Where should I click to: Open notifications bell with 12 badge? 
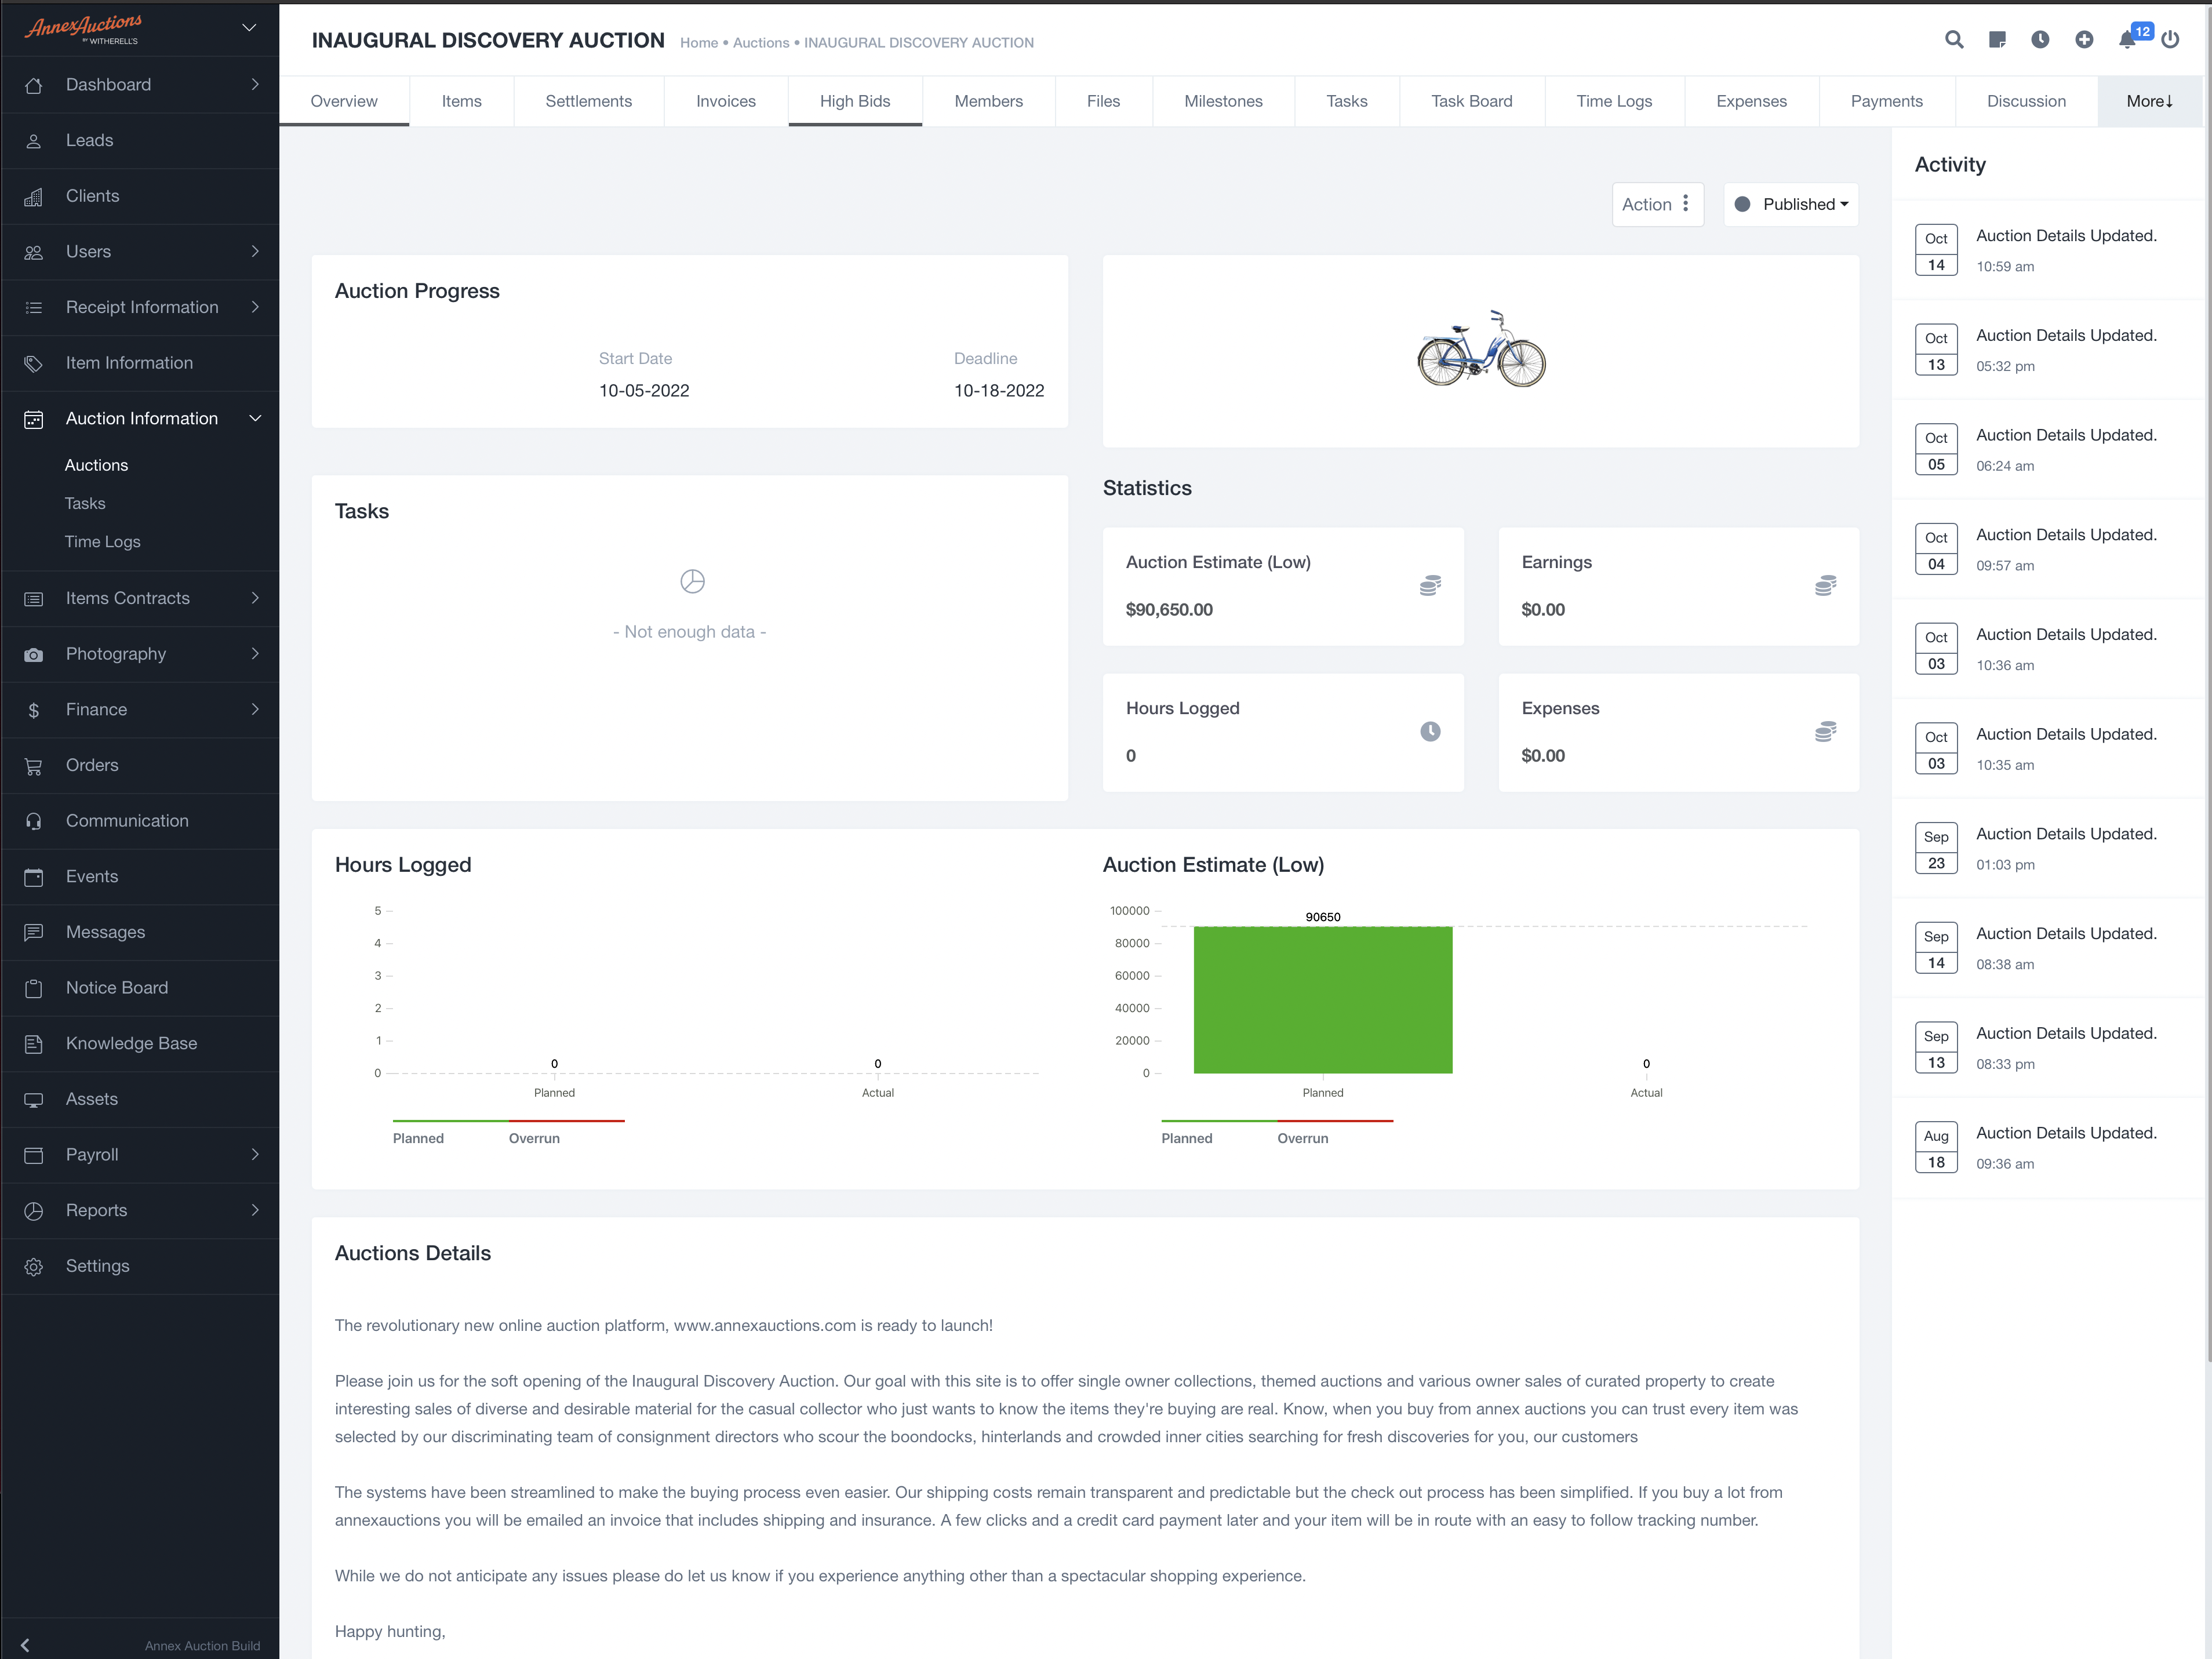pyautogui.click(x=2127, y=40)
